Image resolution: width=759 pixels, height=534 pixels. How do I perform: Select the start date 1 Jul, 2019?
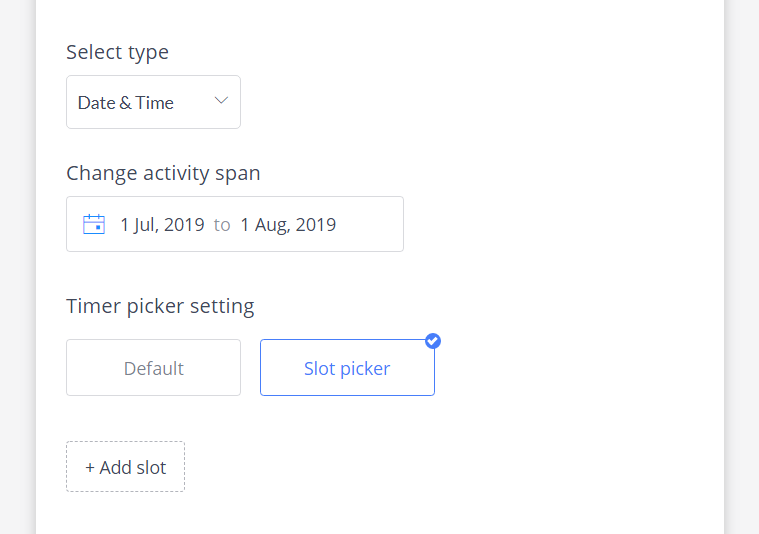click(162, 225)
